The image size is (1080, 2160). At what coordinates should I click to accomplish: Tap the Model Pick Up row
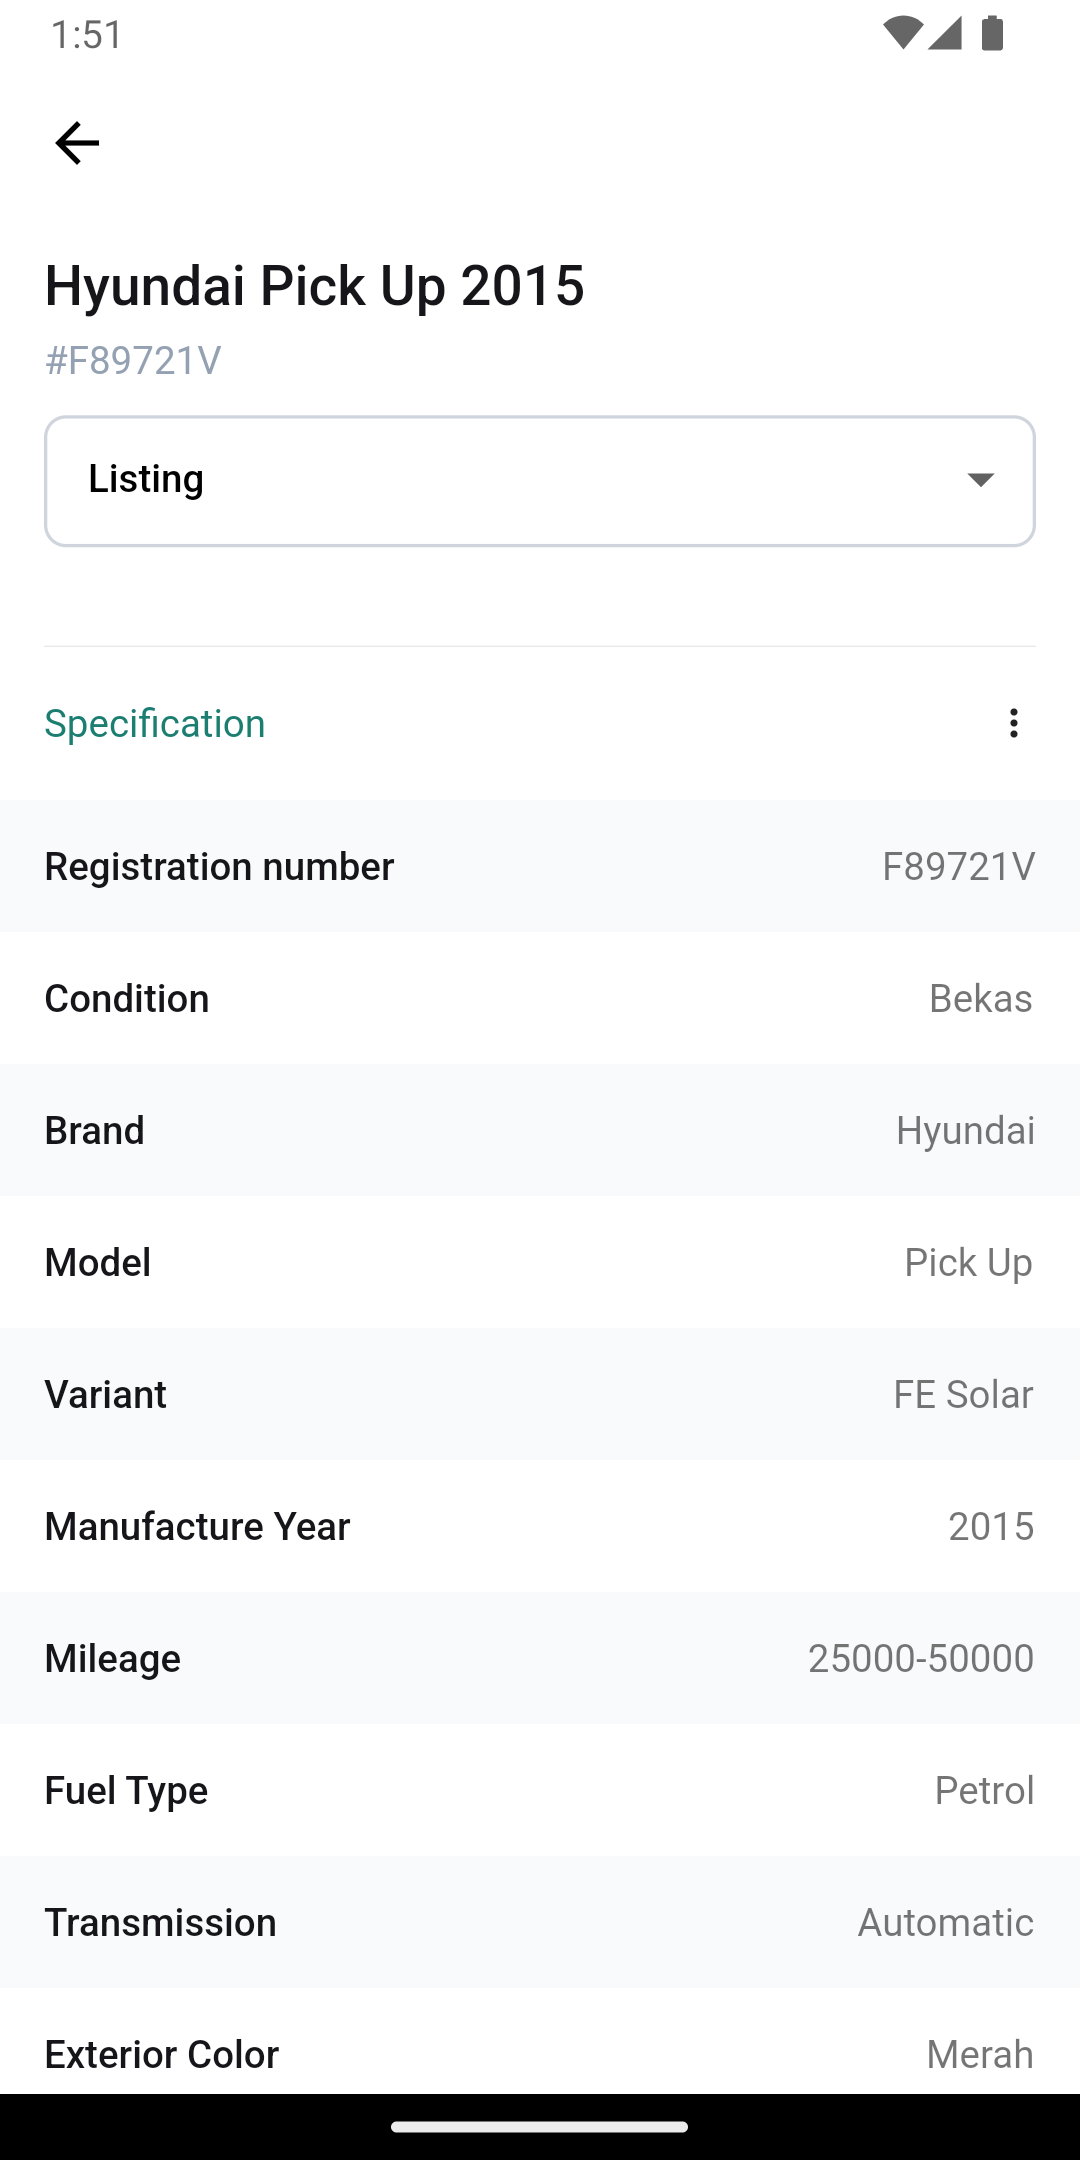click(540, 1262)
